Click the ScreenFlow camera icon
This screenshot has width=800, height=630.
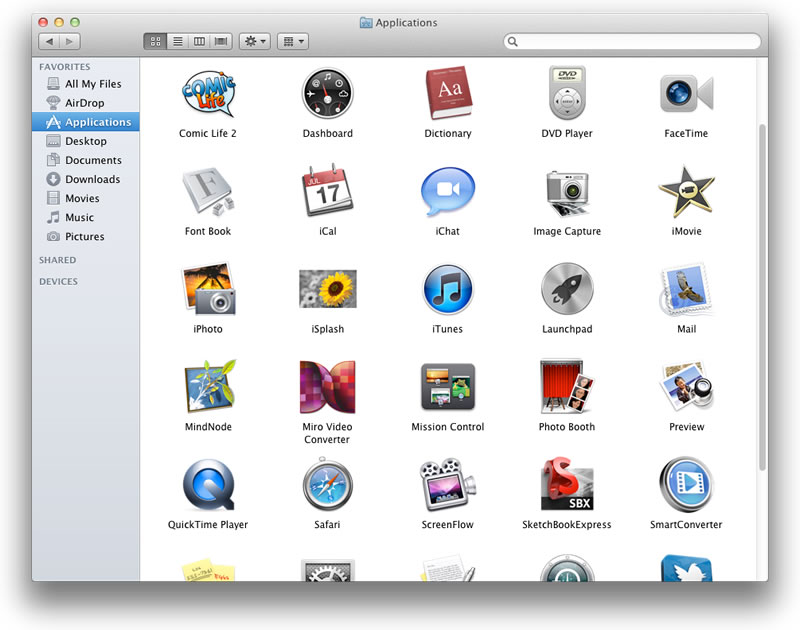point(447,486)
